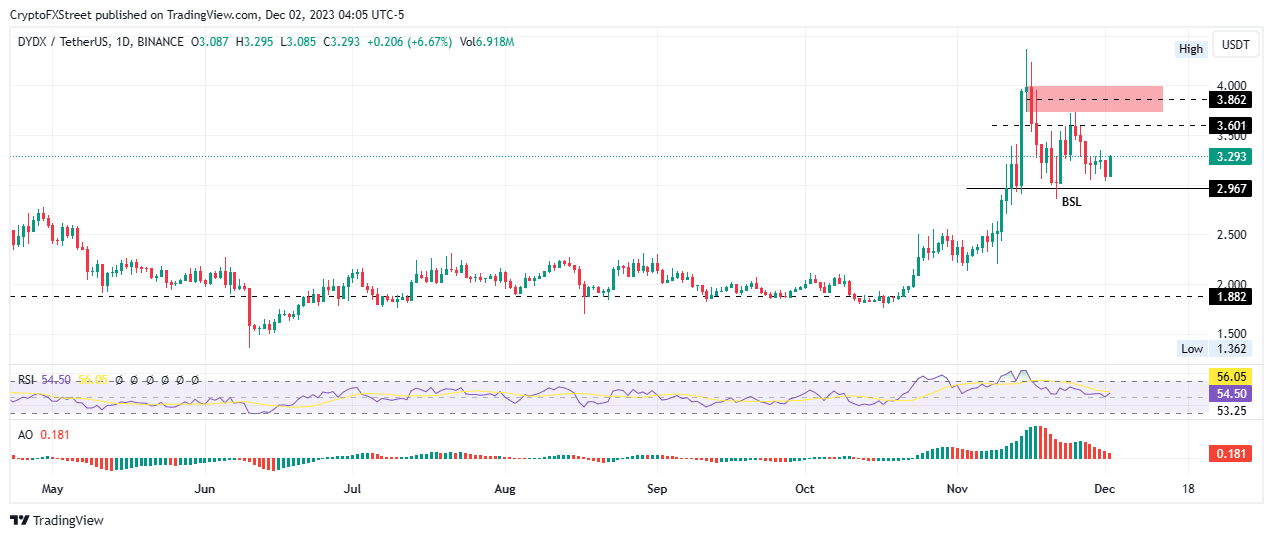
Task: Click the 3.862 price level label
Action: [x=1229, y=100]
